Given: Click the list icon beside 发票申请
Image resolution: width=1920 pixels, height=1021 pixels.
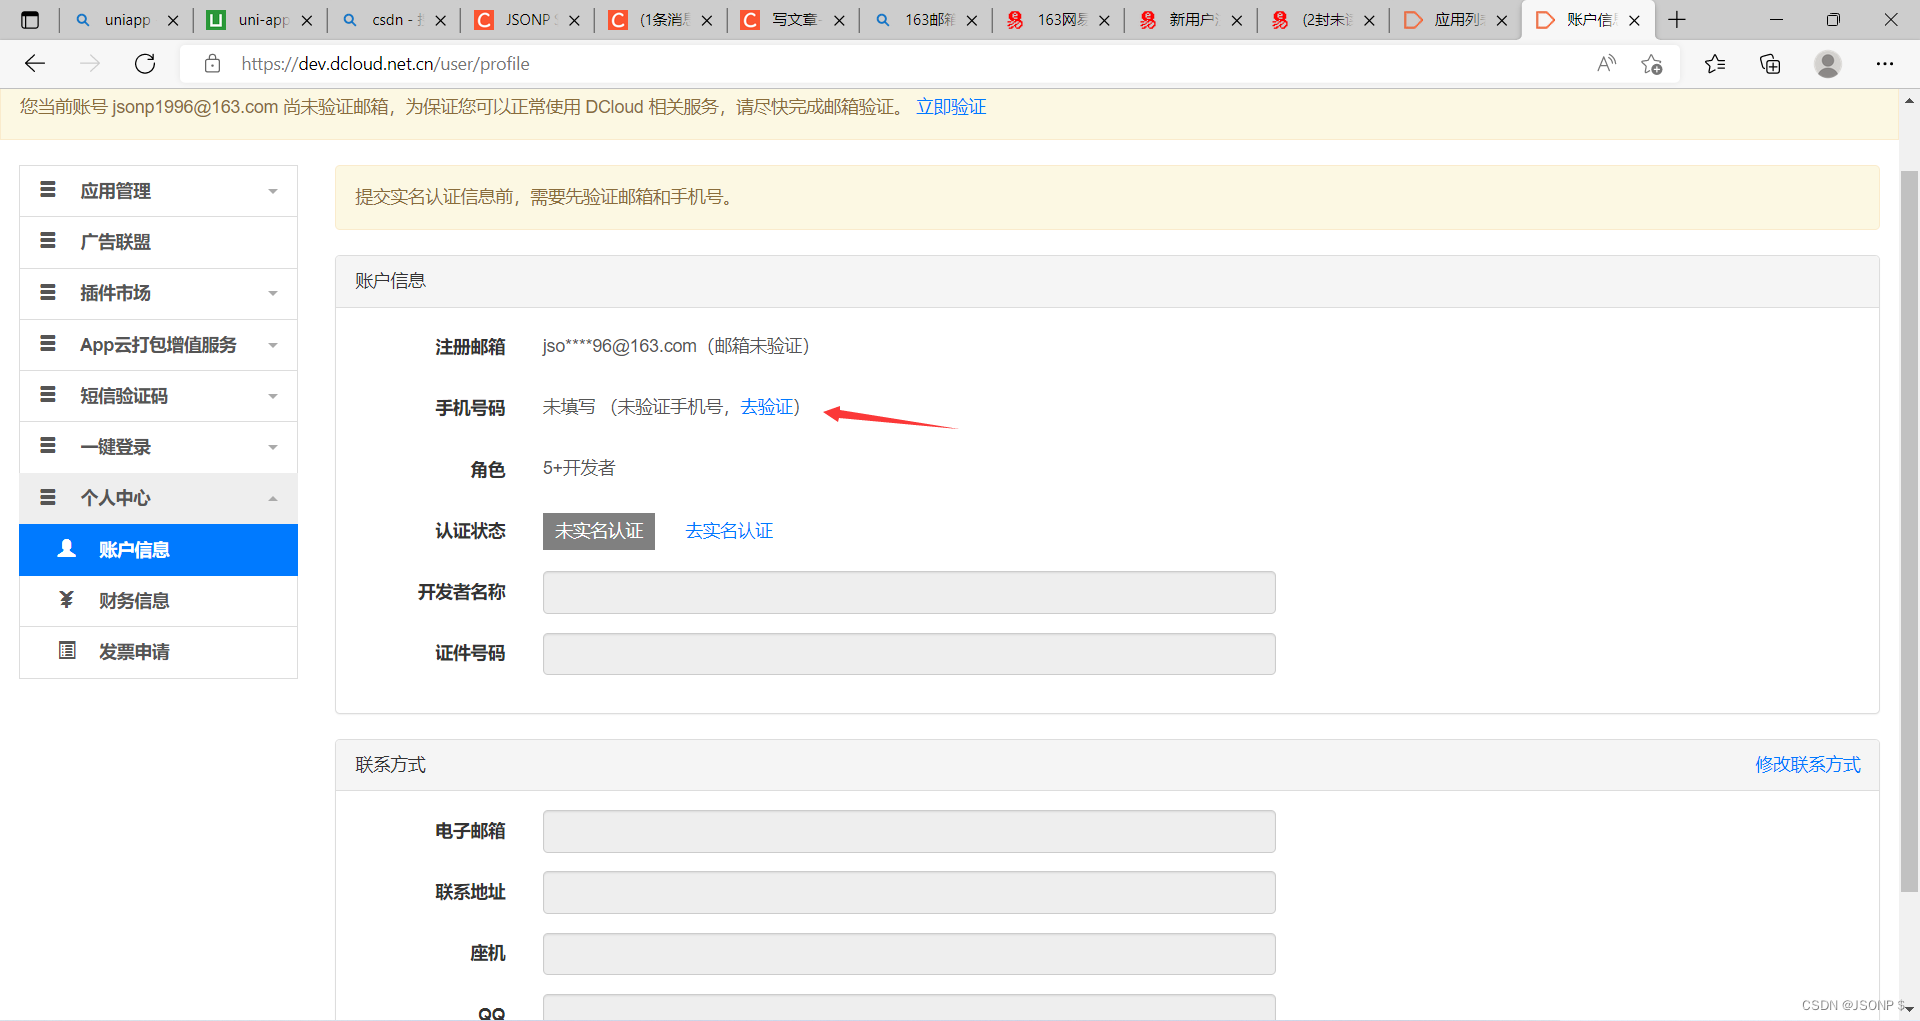Looking at the screenshot, I should point(67,651).
